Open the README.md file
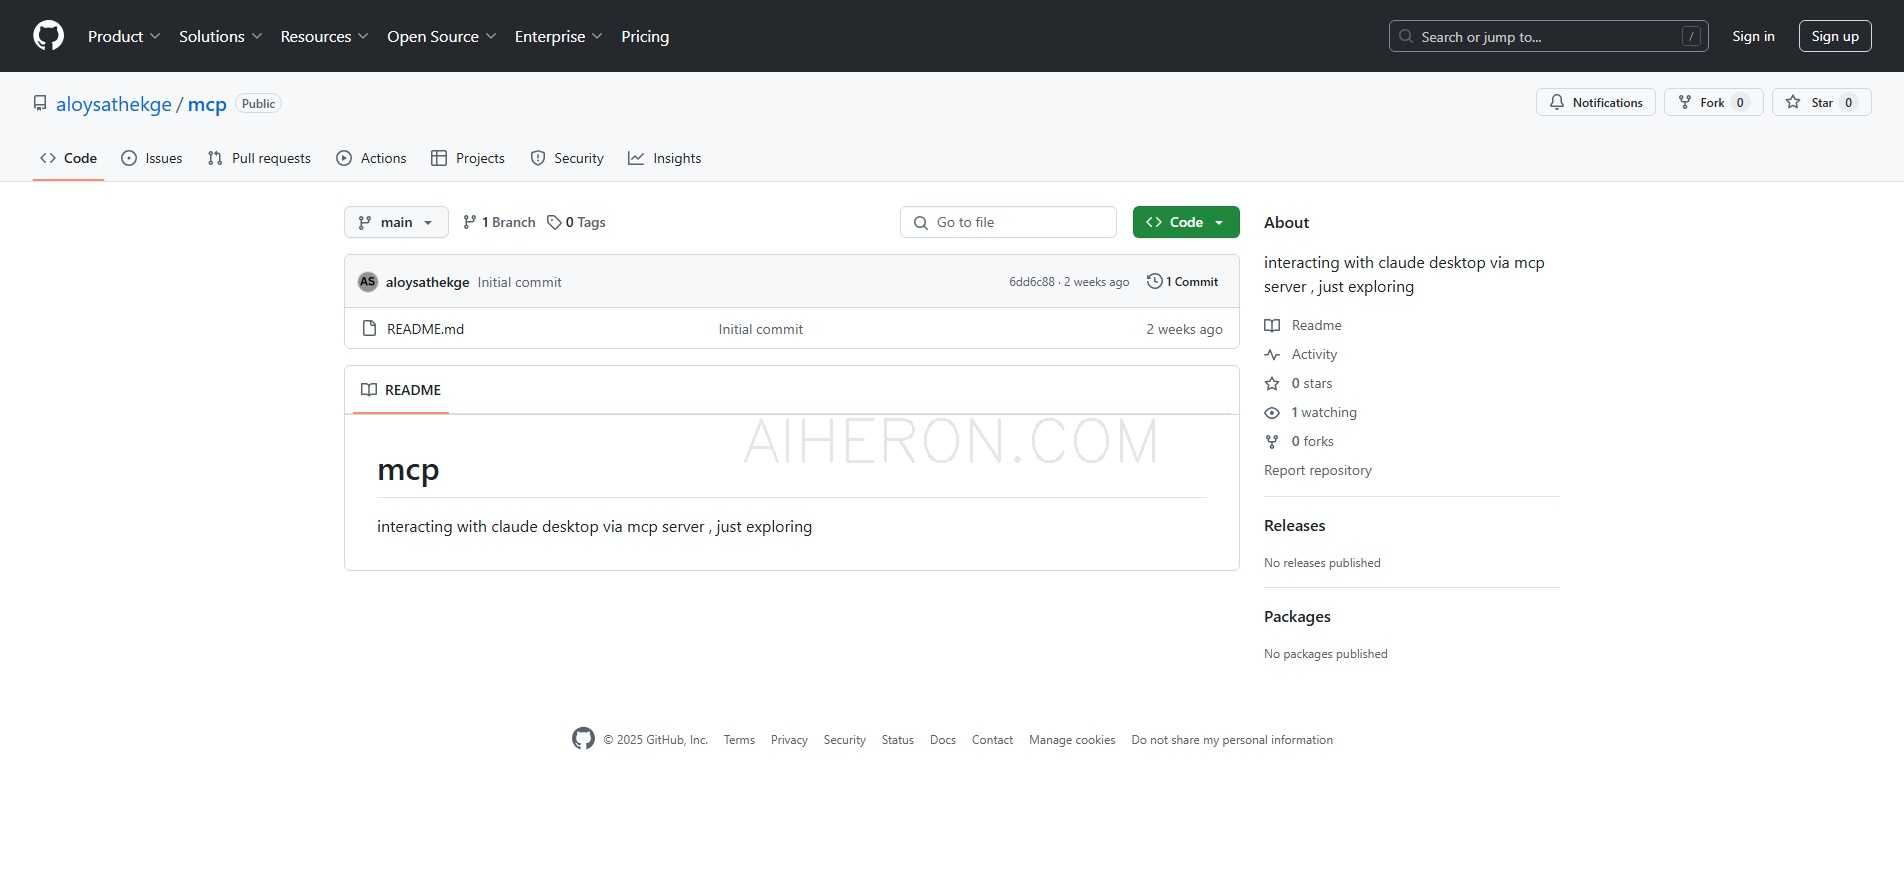 click(x=425, y=329)
